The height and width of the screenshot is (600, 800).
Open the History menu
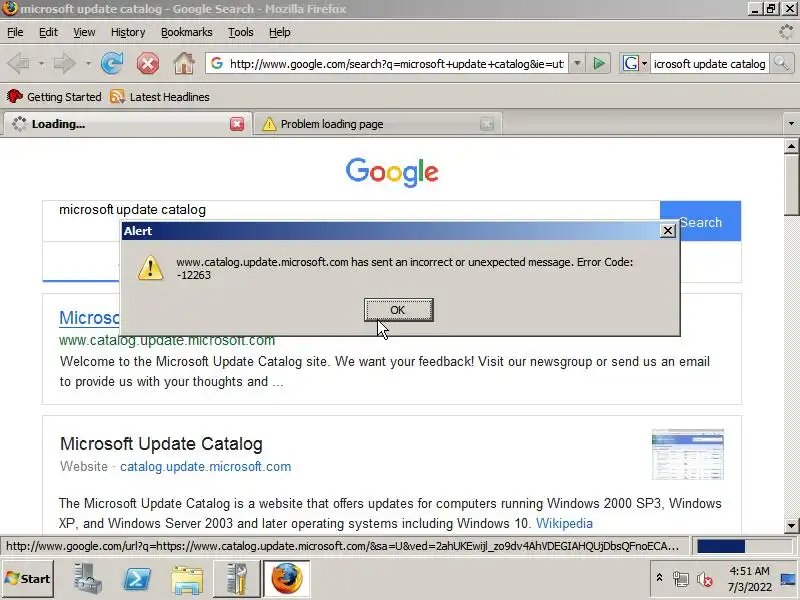[x=128, y=32]
